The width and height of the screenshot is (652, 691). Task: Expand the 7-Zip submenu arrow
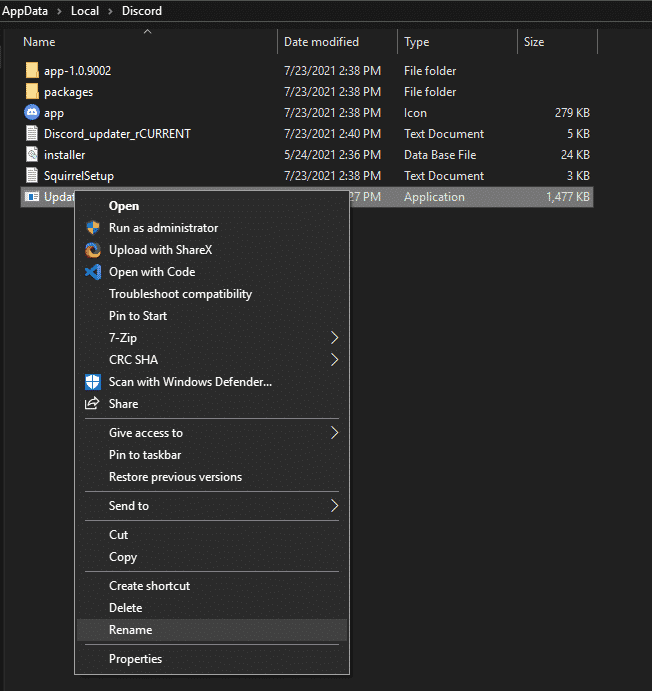tap(334, 338)
